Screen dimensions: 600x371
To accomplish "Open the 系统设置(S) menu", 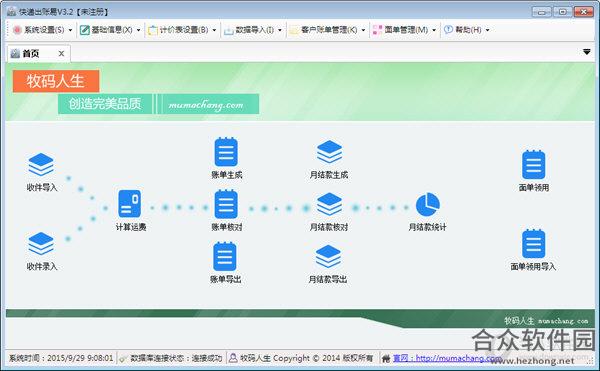I will 44,30.
